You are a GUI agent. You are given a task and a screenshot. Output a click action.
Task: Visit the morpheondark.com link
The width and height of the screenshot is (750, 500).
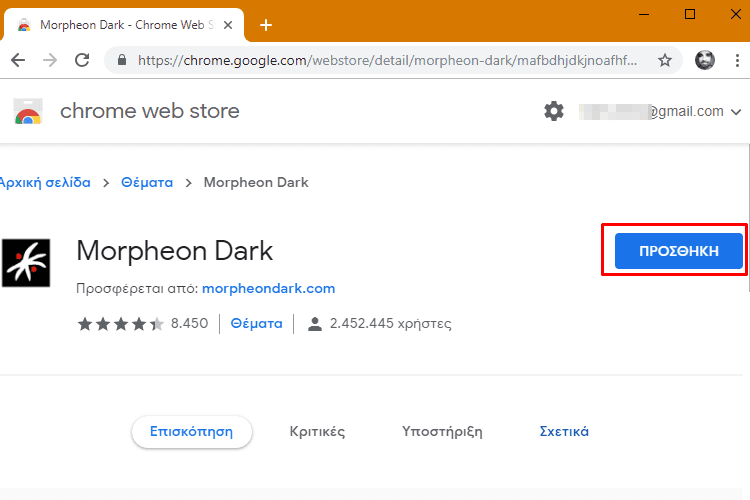point(268,289)
